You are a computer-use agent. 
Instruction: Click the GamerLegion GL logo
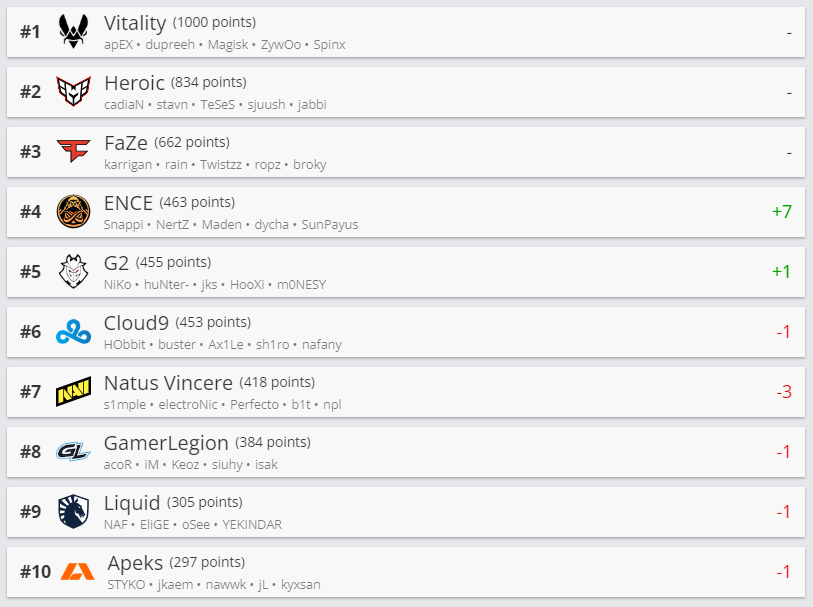click(x=73, y=452)
